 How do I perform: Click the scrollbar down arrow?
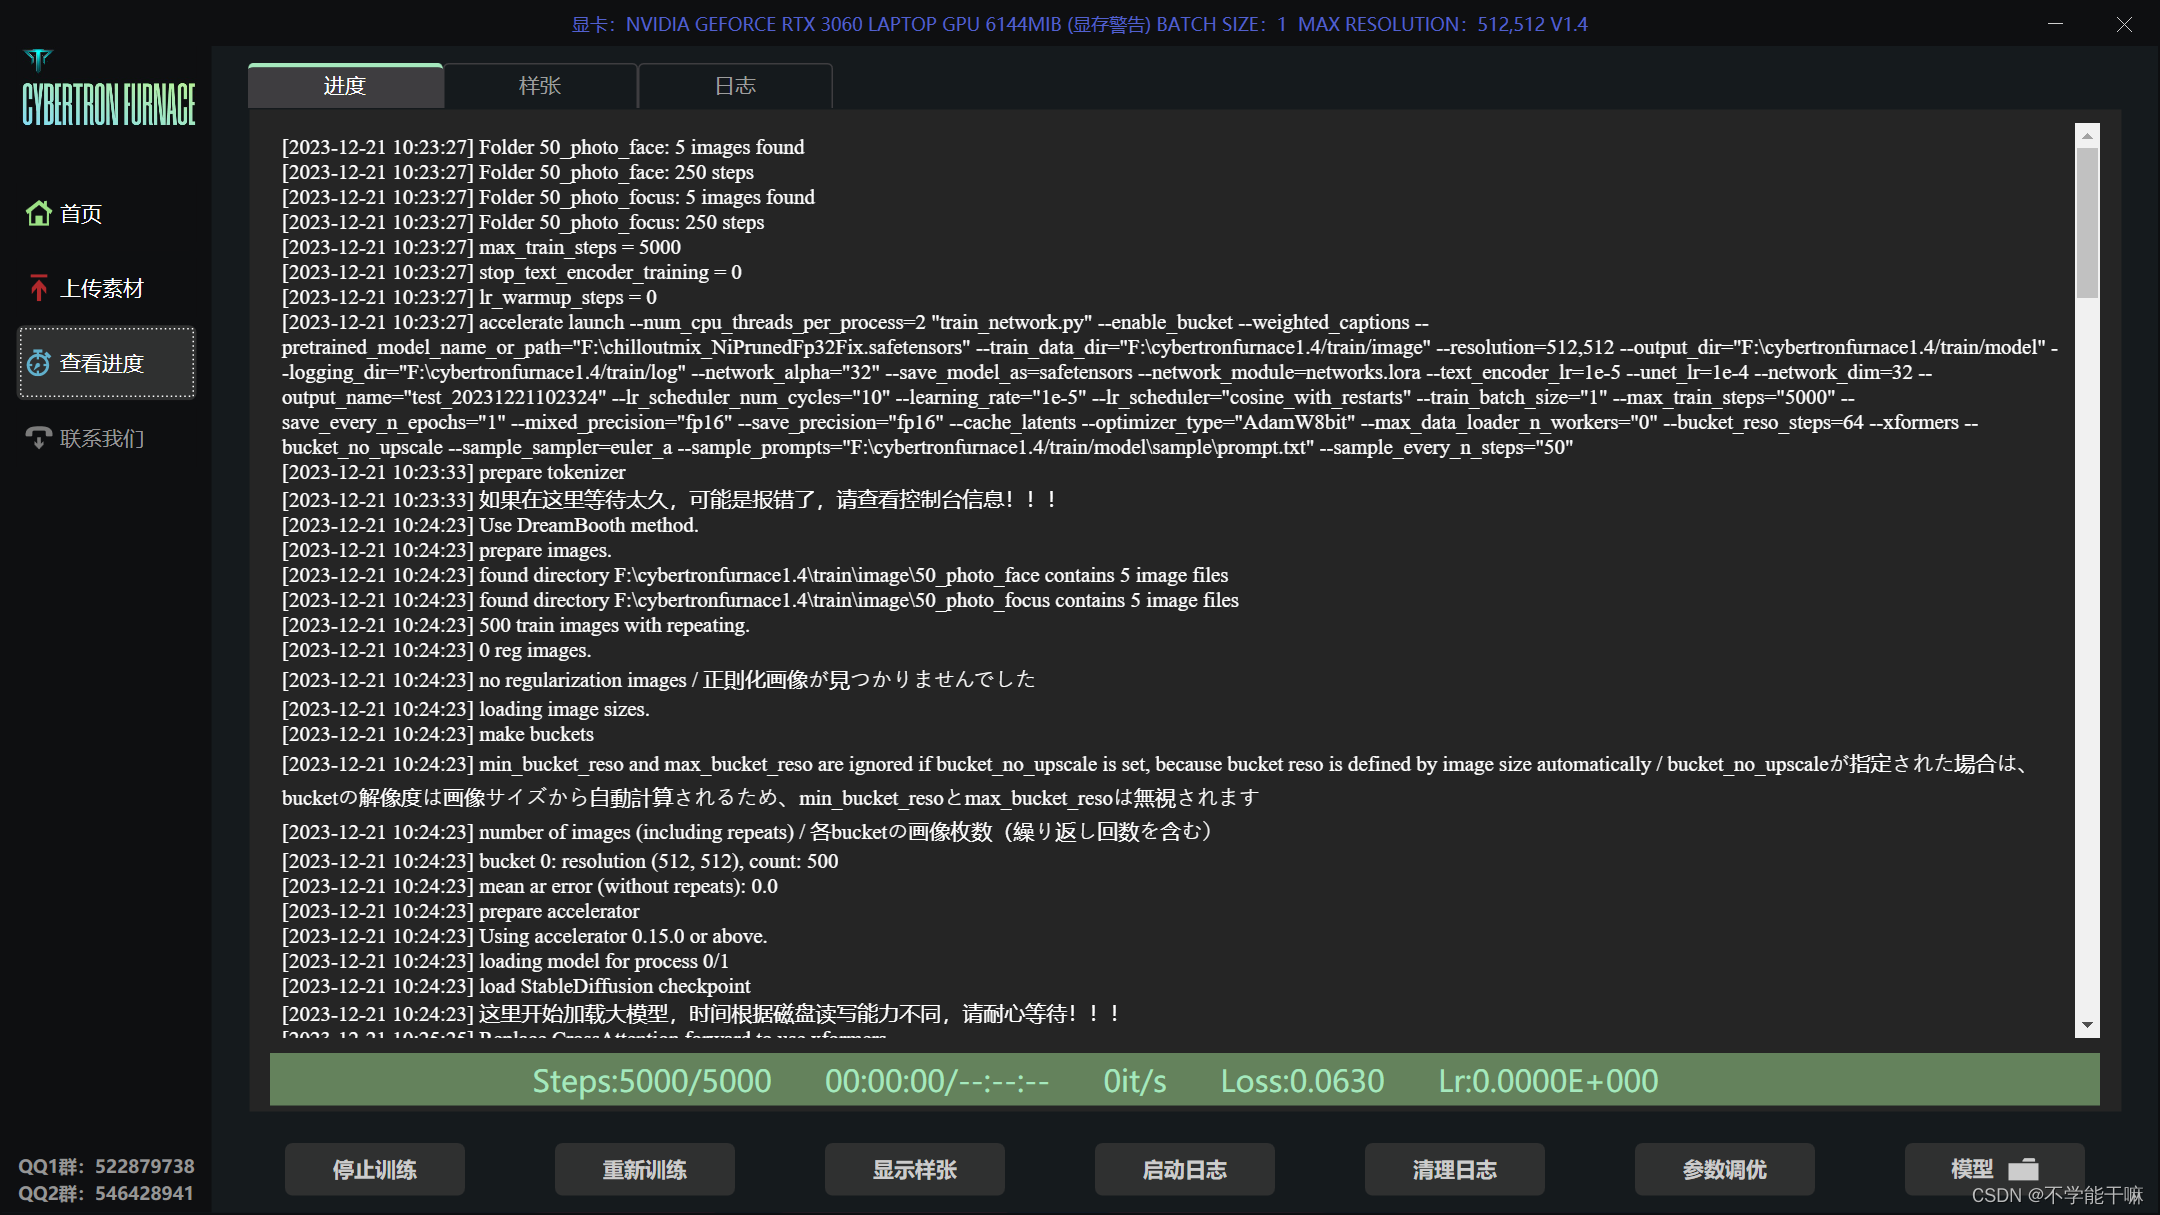pos(2087,1025)
